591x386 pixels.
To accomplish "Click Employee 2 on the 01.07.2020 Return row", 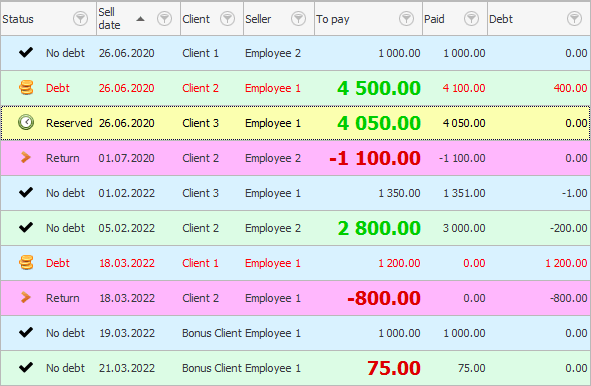I will tap(273, 158).
